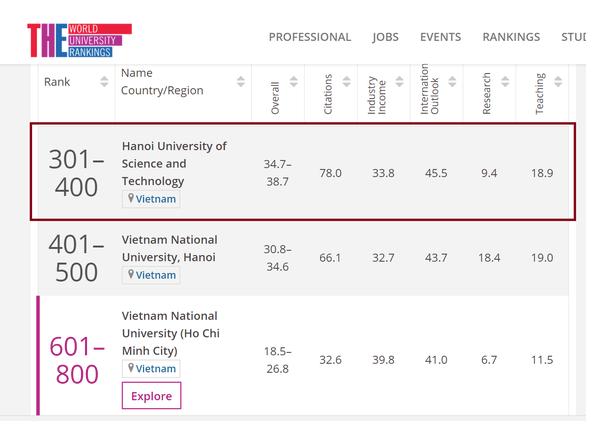Click Vietnam tag under Hanoi University of Science
The width and height of the screenshot is (601, 445).
[x=151, y=199]
